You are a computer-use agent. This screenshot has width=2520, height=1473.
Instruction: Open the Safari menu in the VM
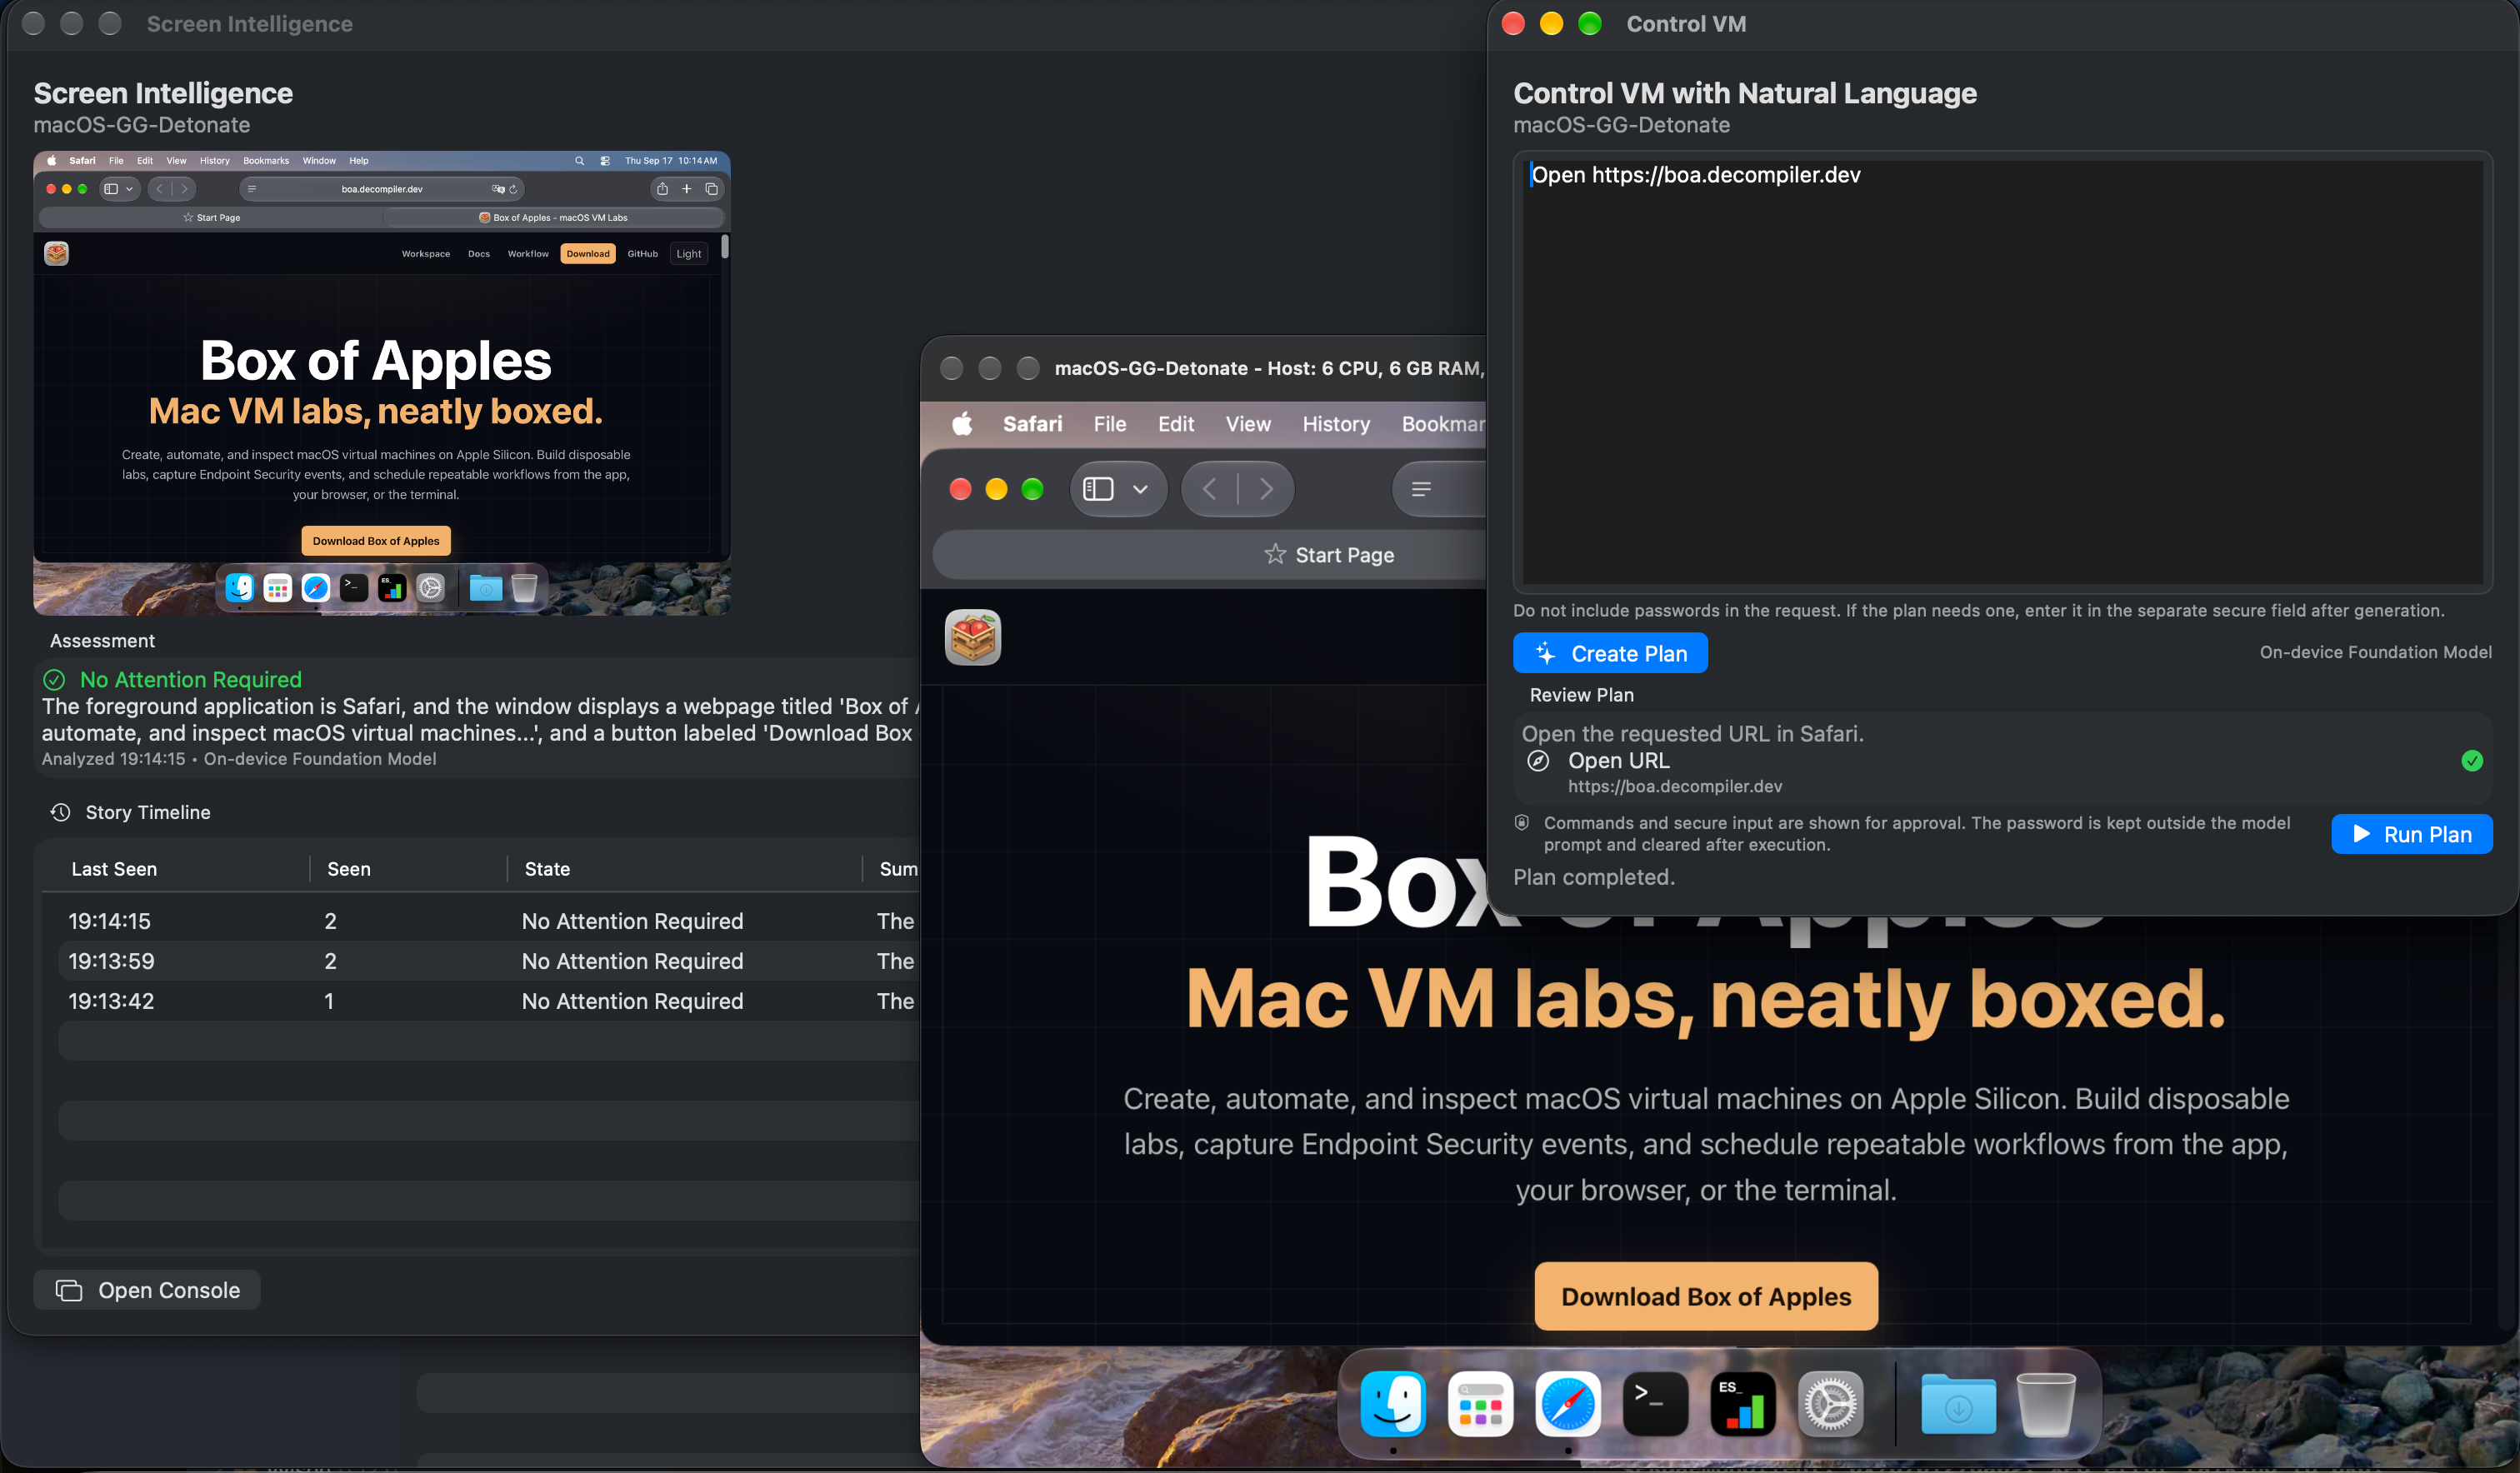1032,424
